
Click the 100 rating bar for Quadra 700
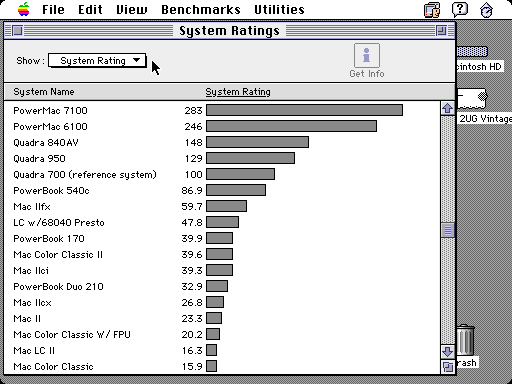(240, 174)
